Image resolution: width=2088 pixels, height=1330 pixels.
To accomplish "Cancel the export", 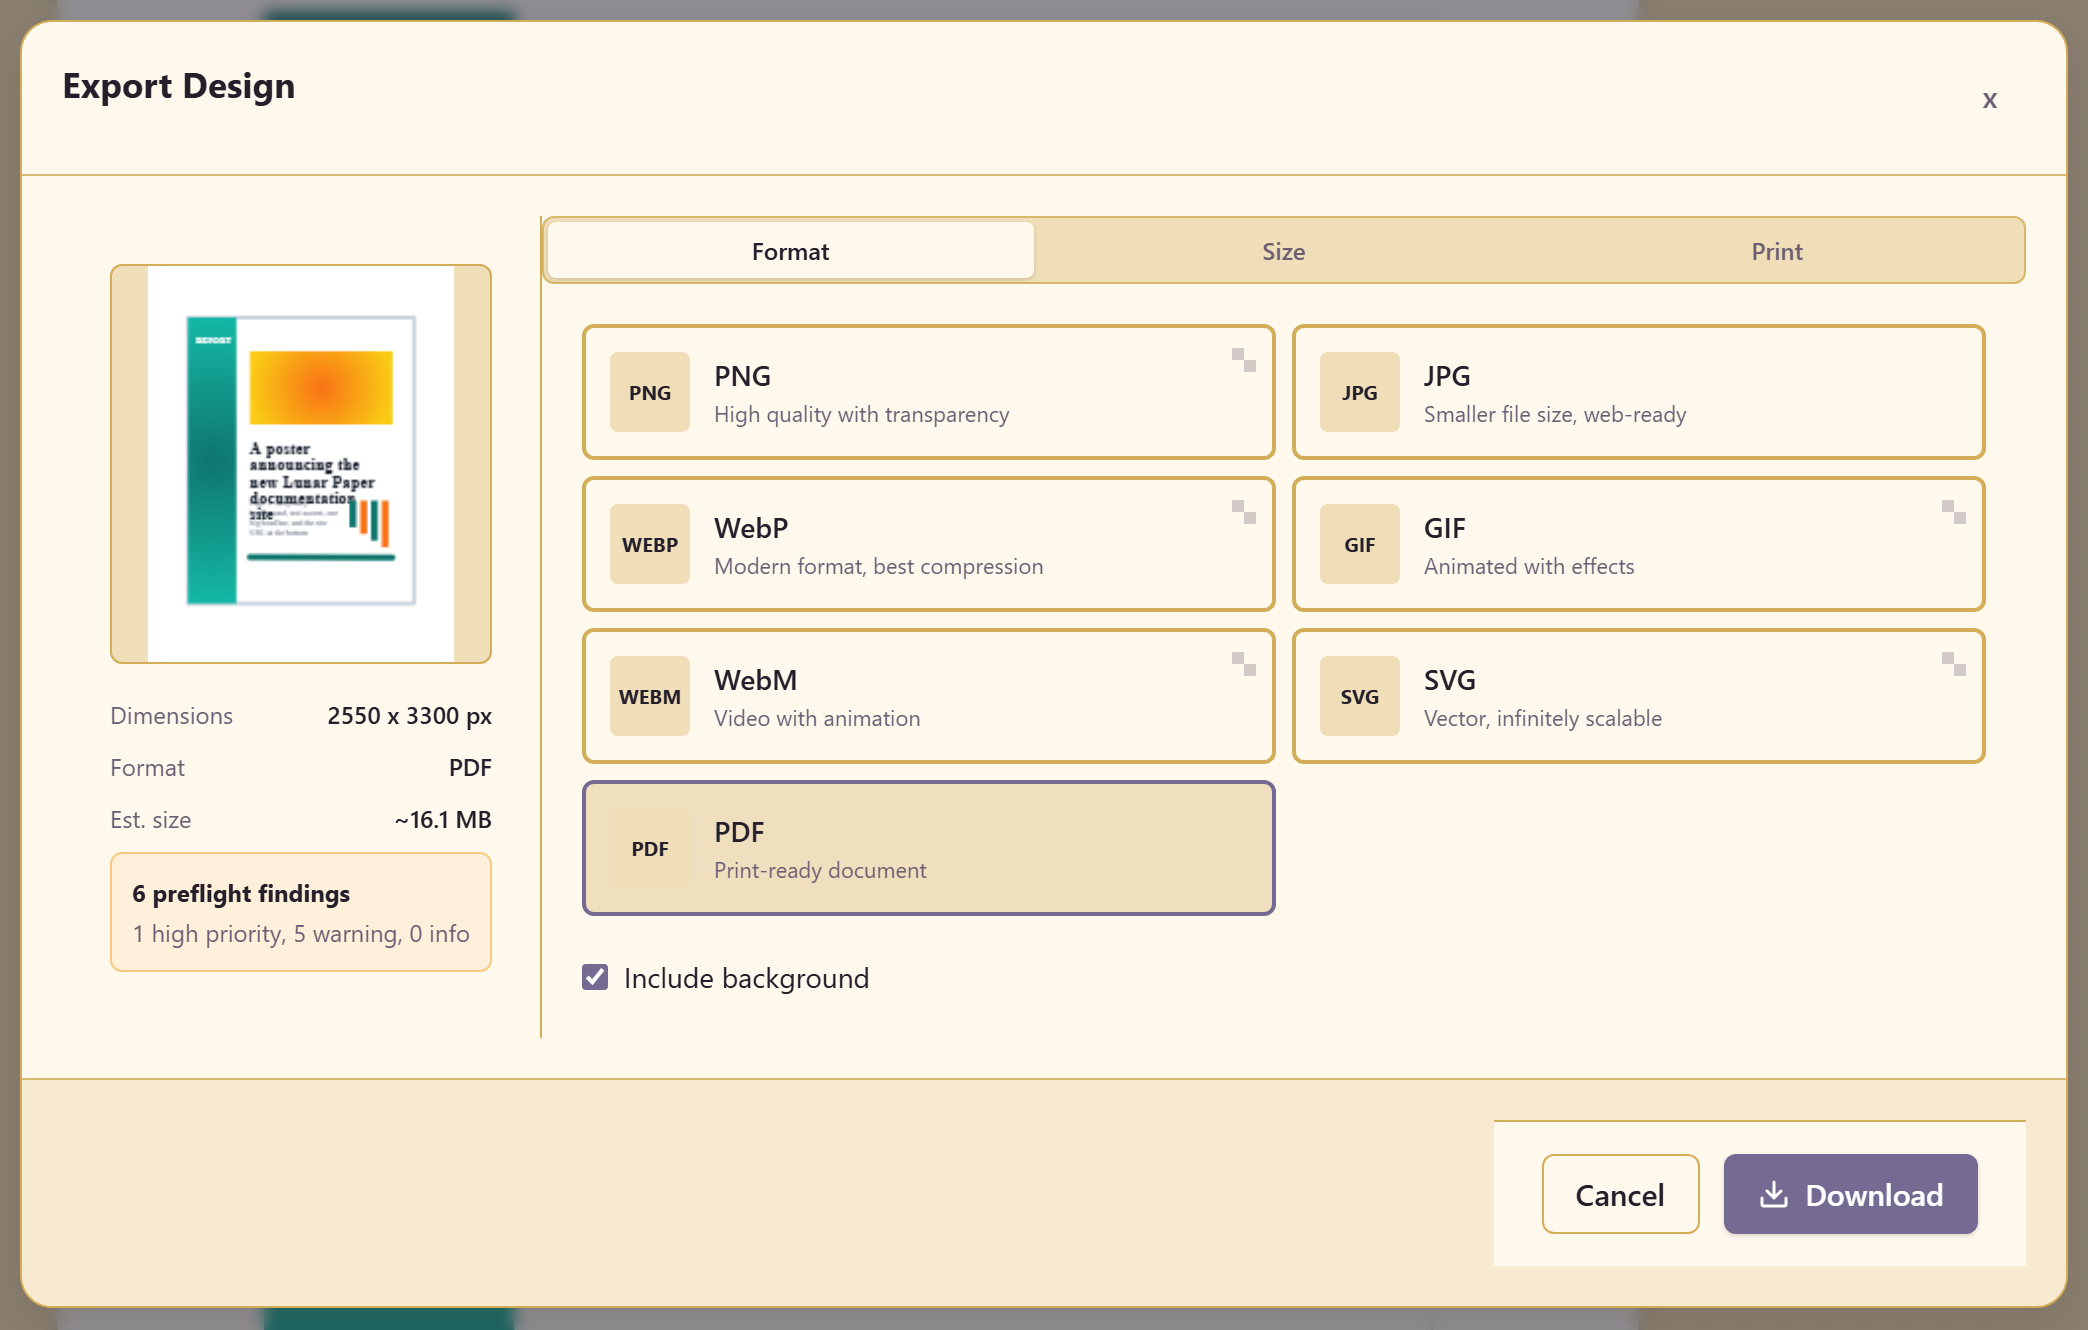I will (x=1620, y=1194).
